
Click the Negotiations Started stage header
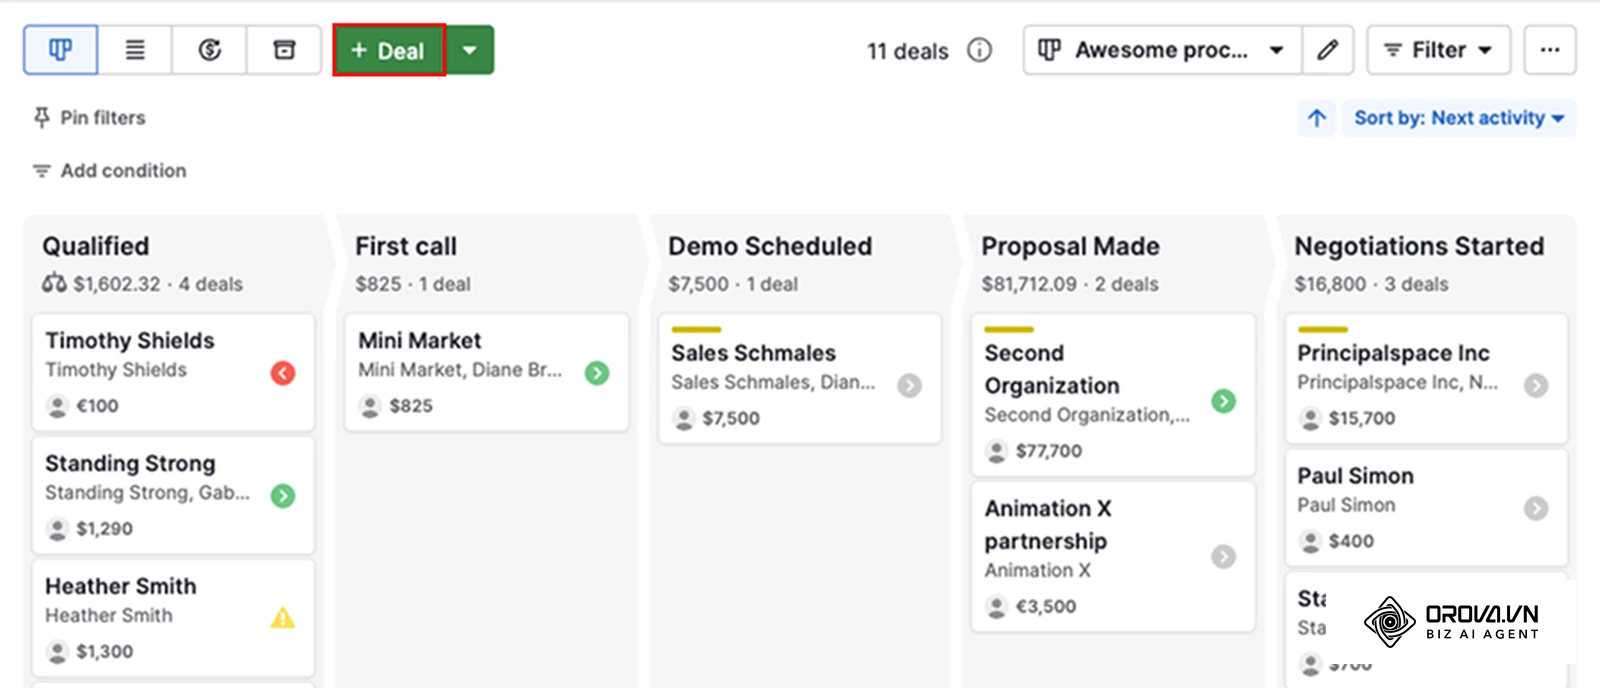point(1419,246)
